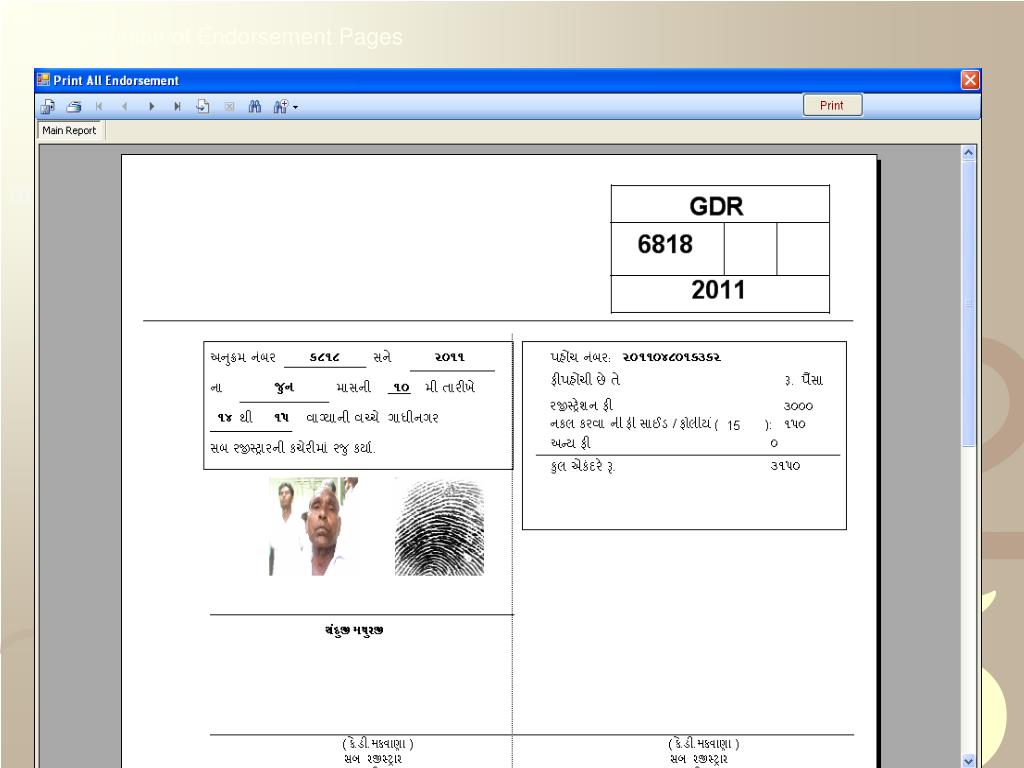Click the name text under the photo
Screen dimensions: 1024x768
[354, 630]
